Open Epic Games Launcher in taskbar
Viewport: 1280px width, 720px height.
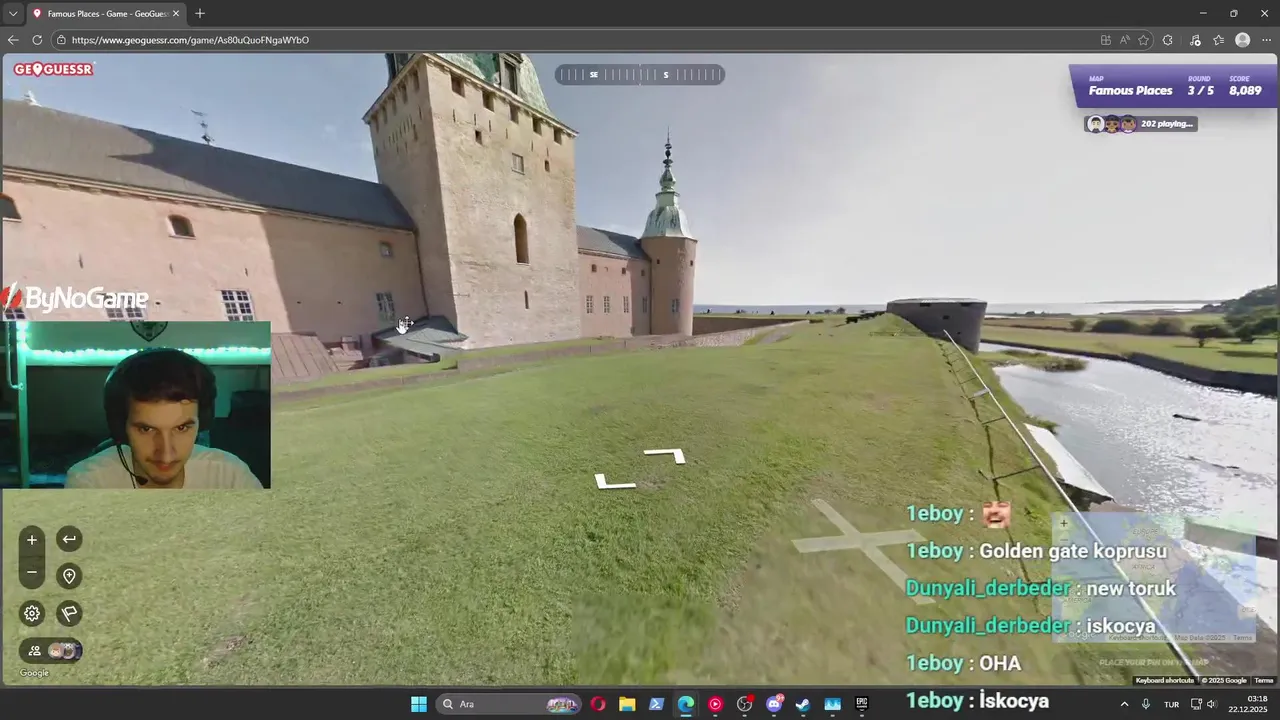862,704
